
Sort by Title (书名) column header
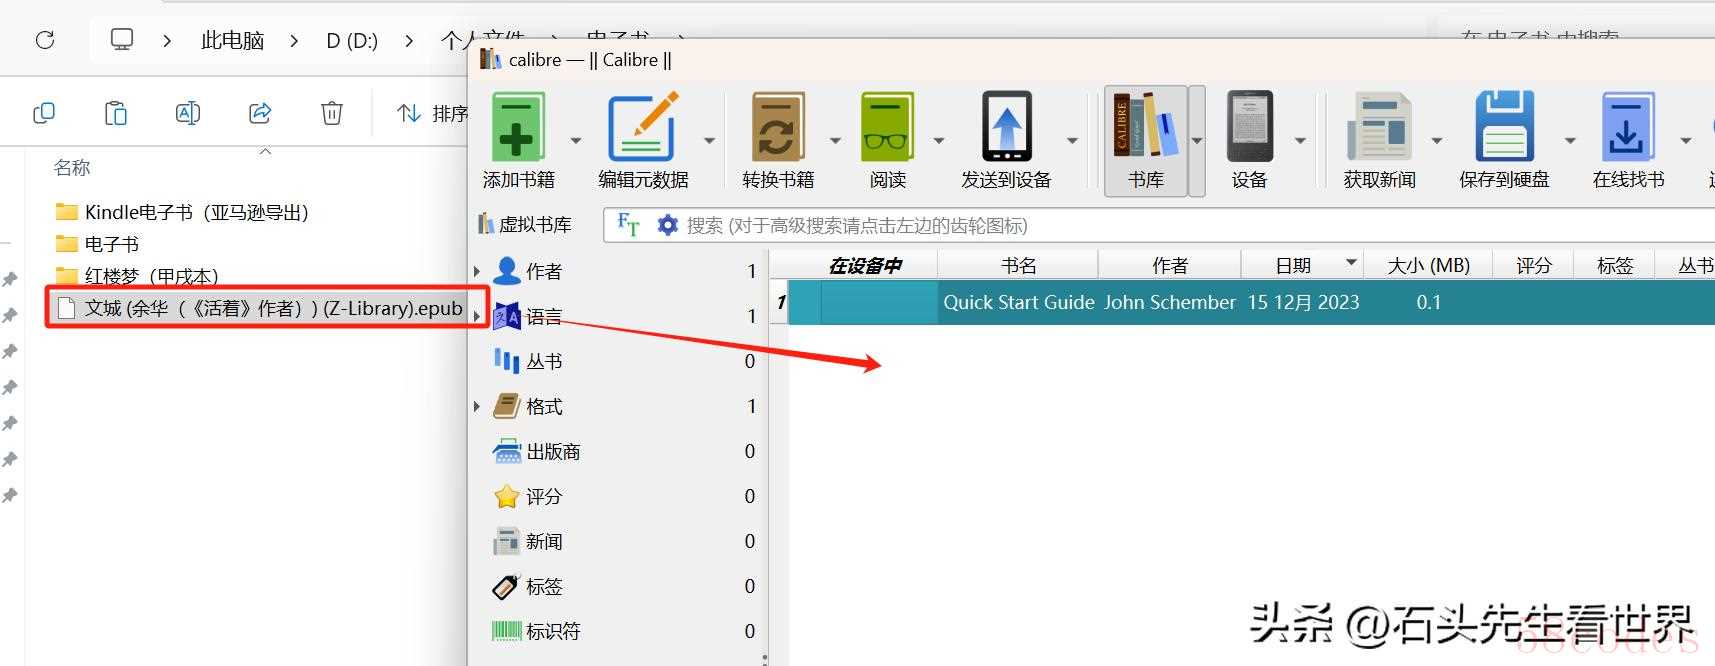1018,265
